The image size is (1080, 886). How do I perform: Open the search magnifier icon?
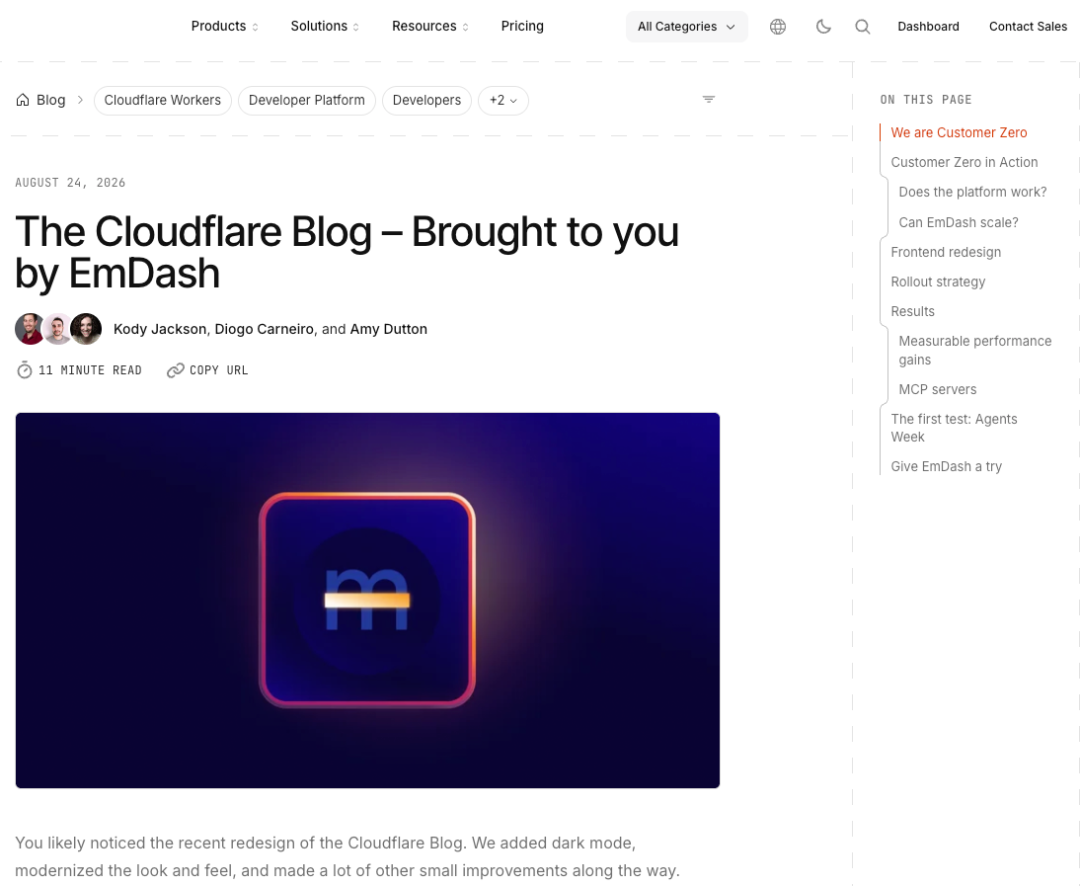pyautogui.click(x=862, y=26)
